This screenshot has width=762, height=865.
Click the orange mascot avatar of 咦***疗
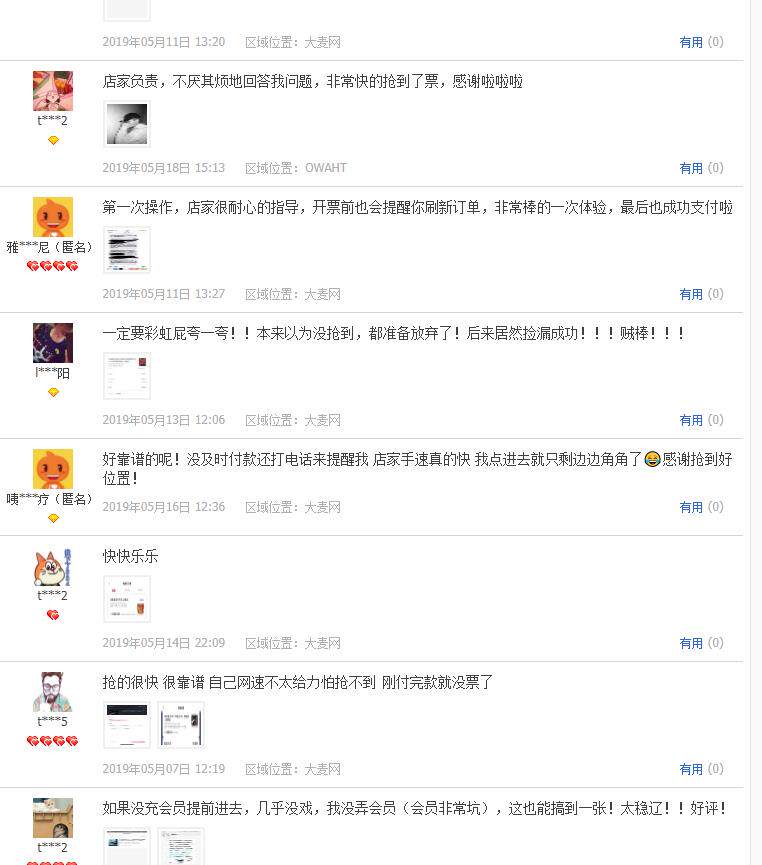click(x=52, y=469)
